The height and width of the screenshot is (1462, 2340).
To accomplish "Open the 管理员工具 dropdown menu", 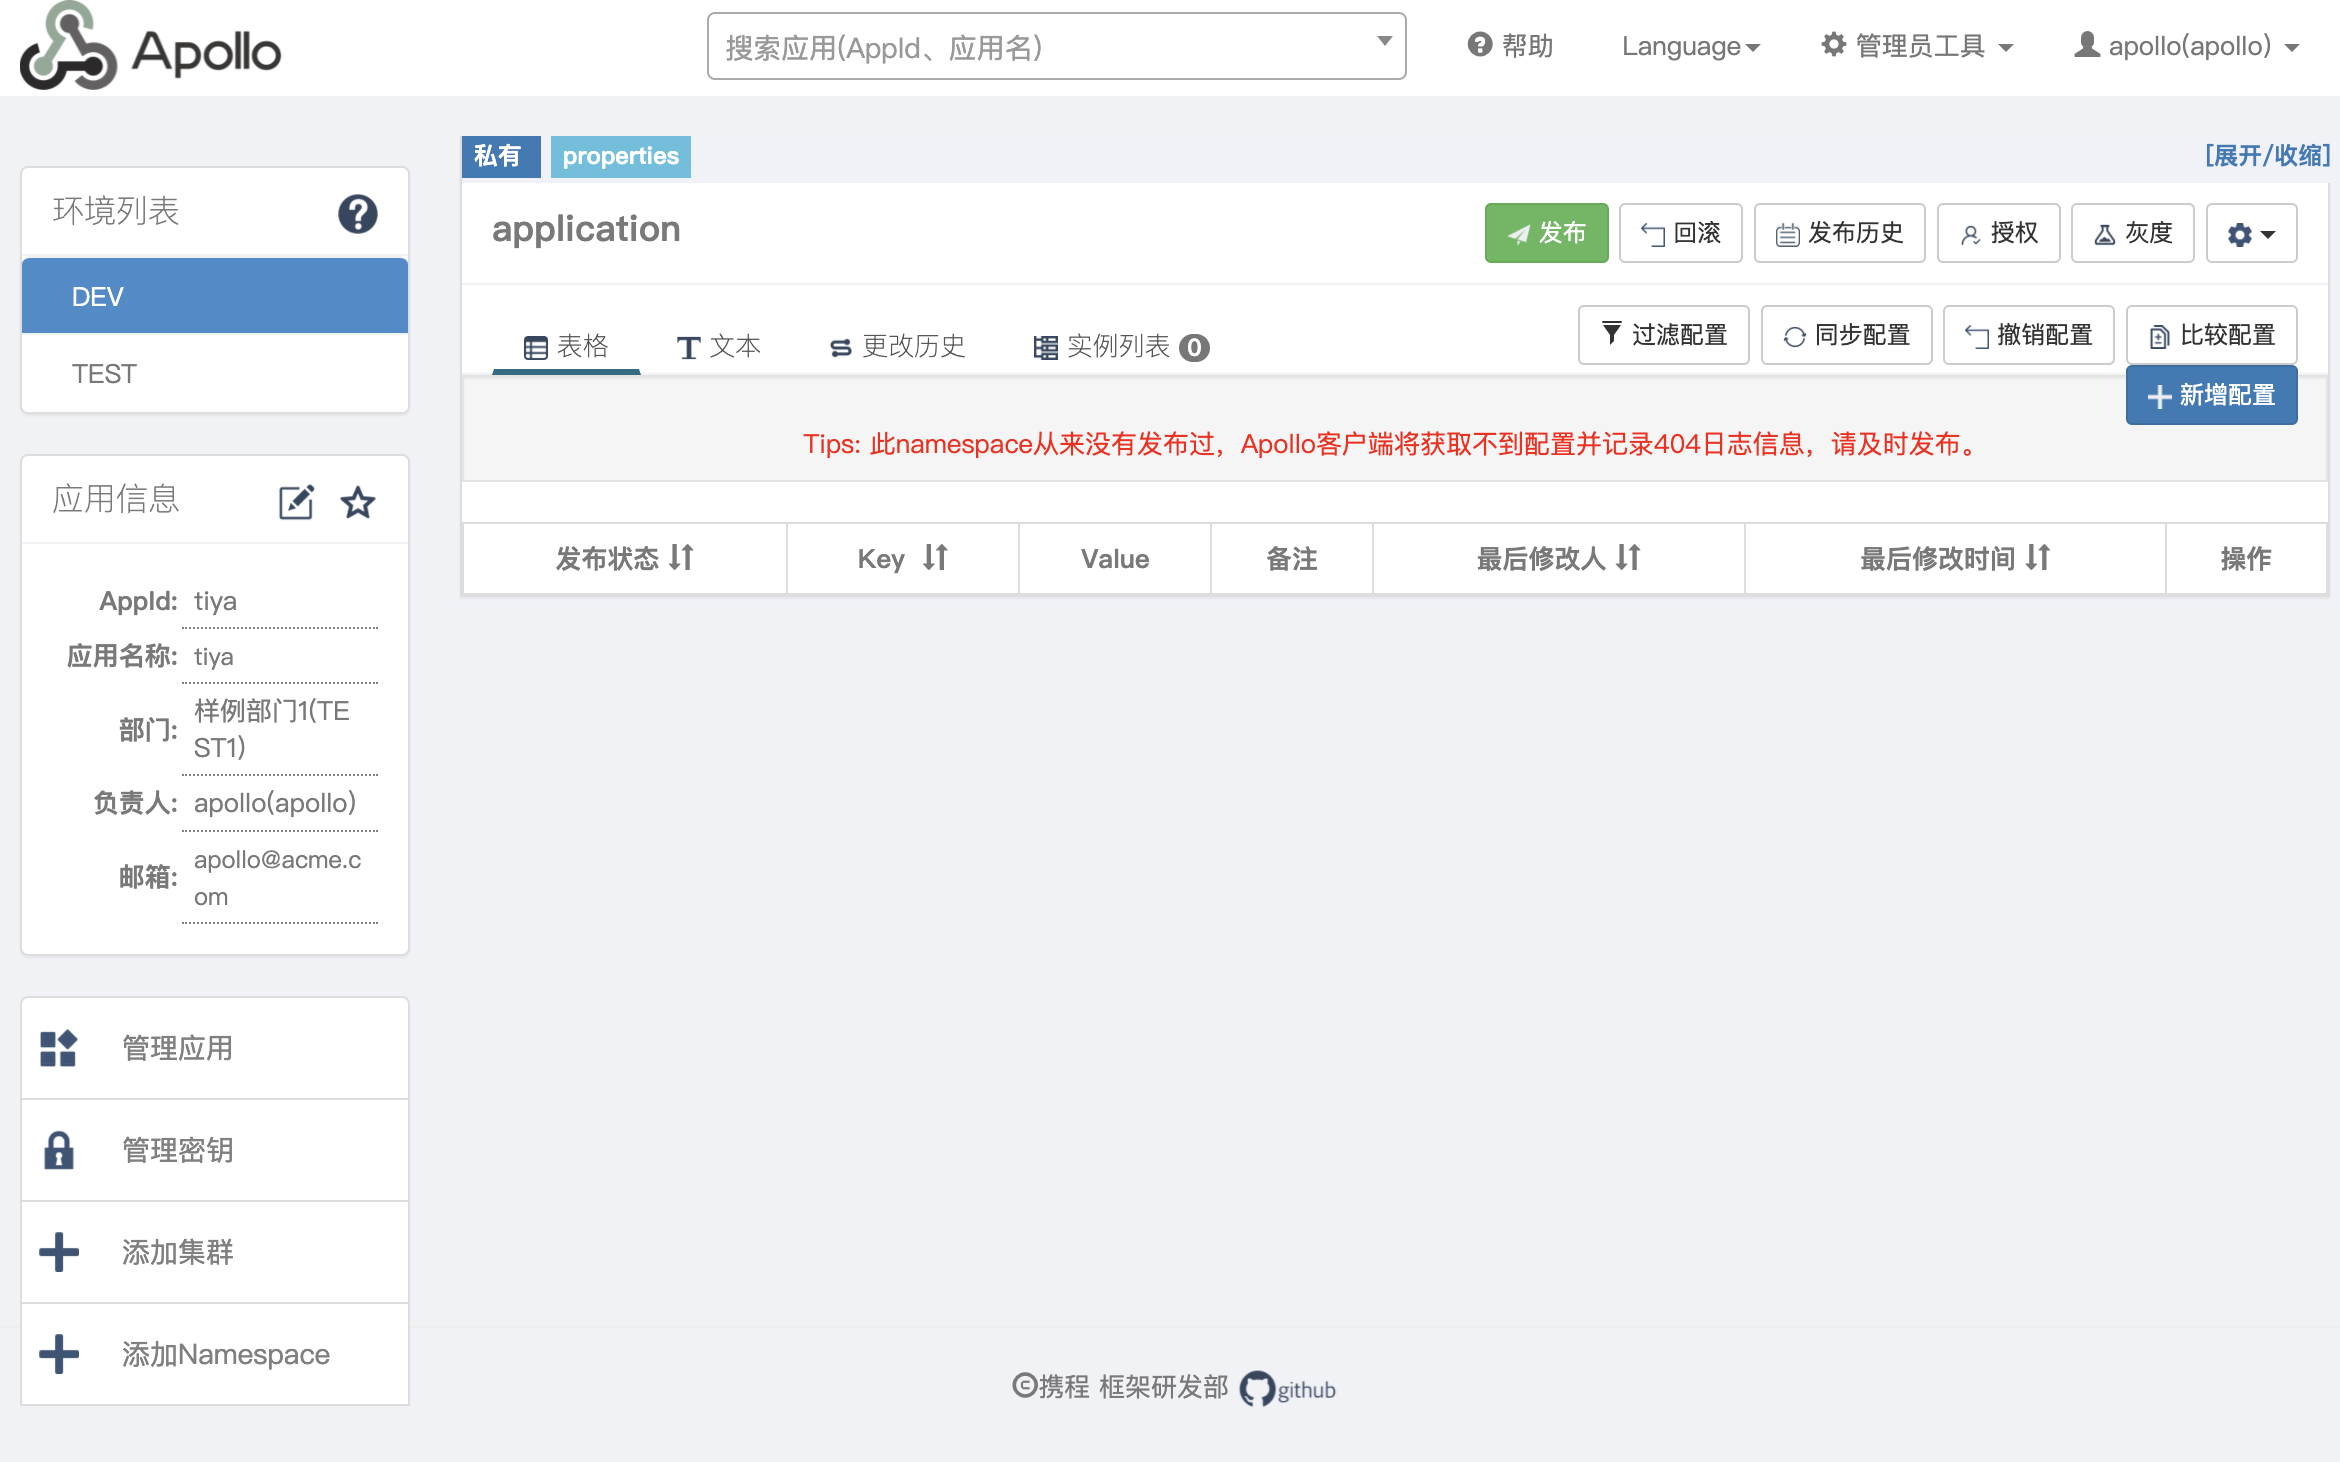I will coord(1916,46).
